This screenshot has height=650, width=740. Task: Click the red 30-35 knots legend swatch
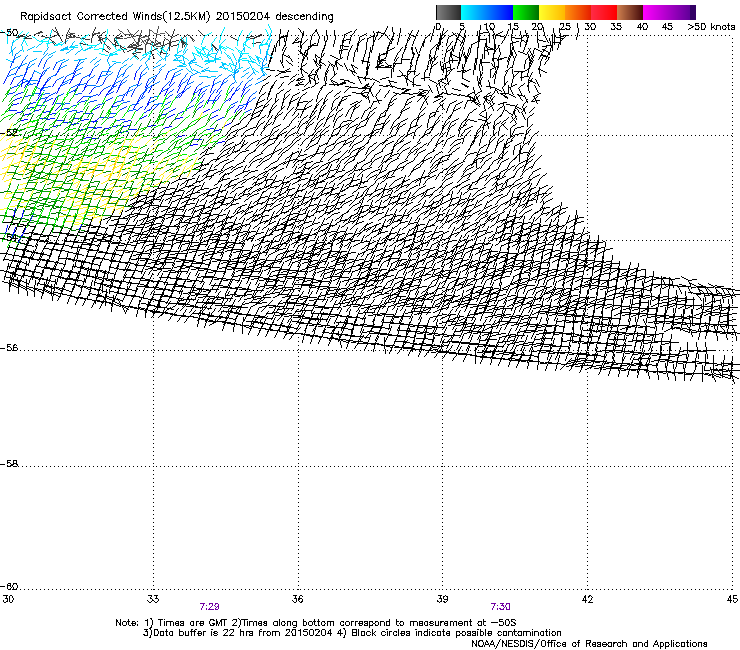point(604,12)
